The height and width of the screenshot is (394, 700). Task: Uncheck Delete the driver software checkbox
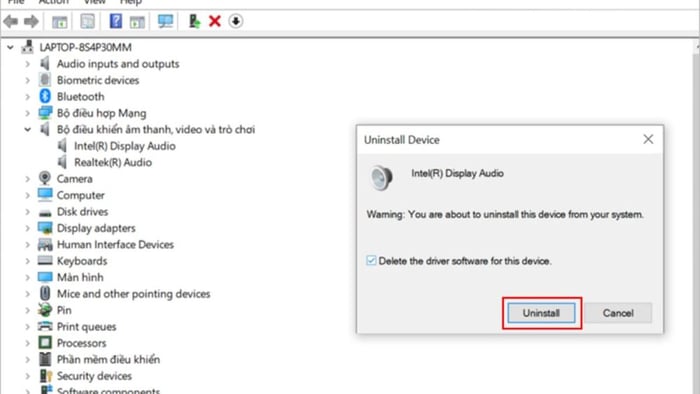point(371,261)
